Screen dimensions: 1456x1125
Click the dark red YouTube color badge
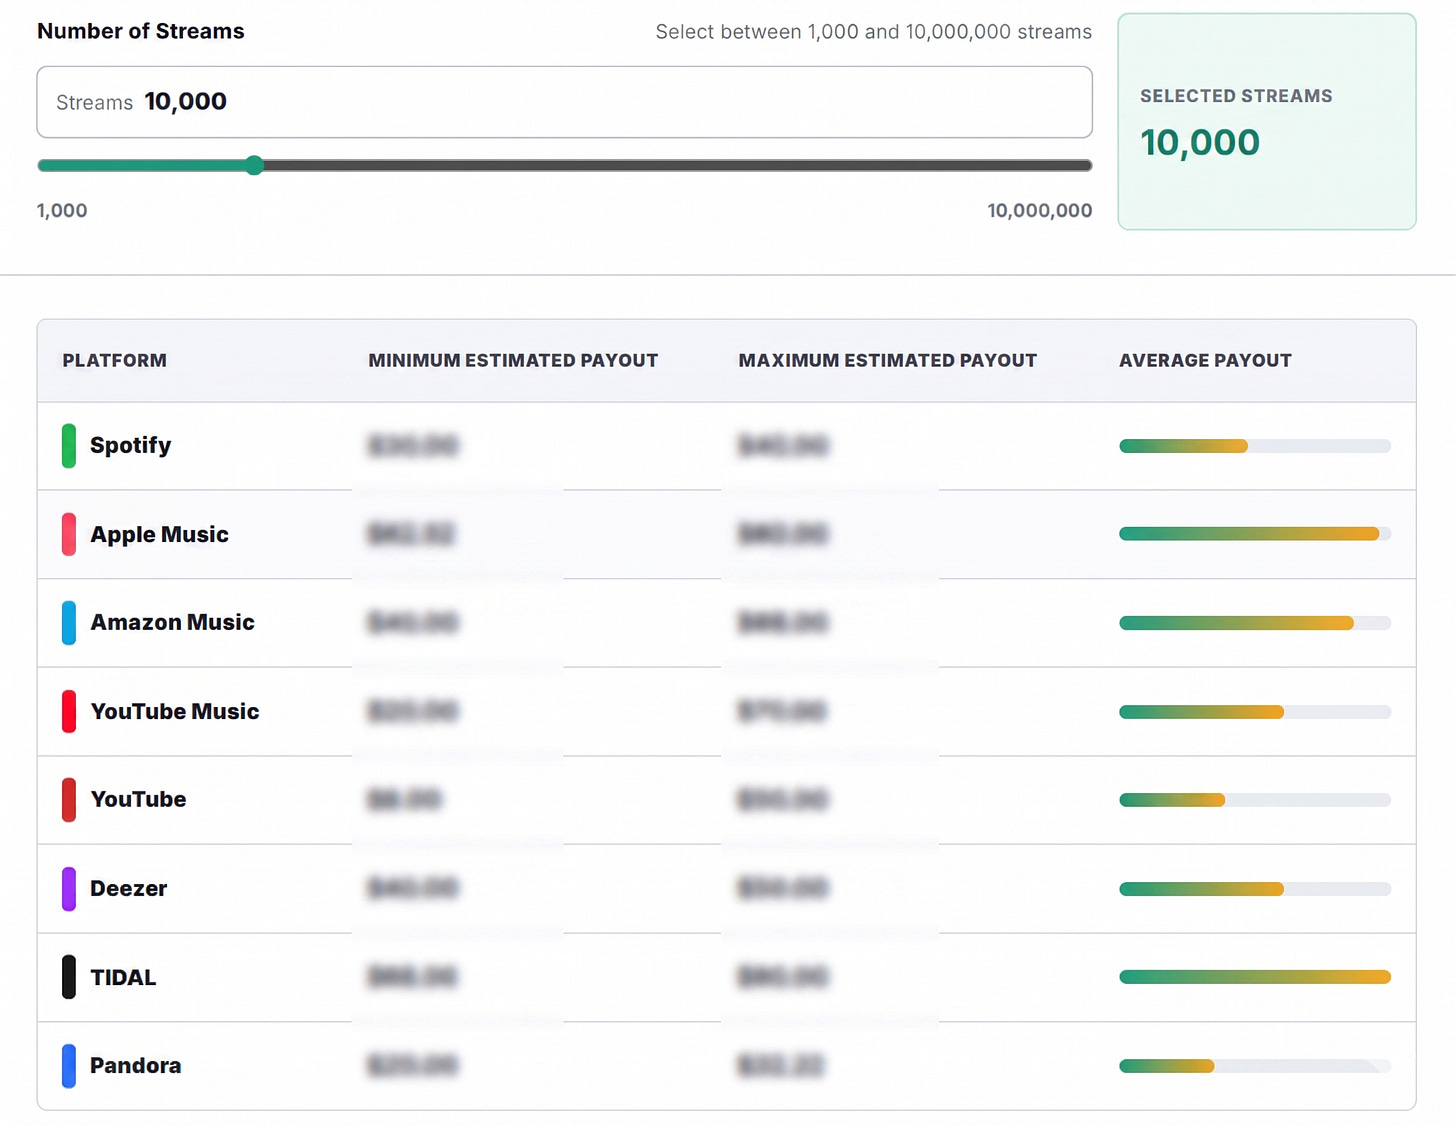(69, 800)
